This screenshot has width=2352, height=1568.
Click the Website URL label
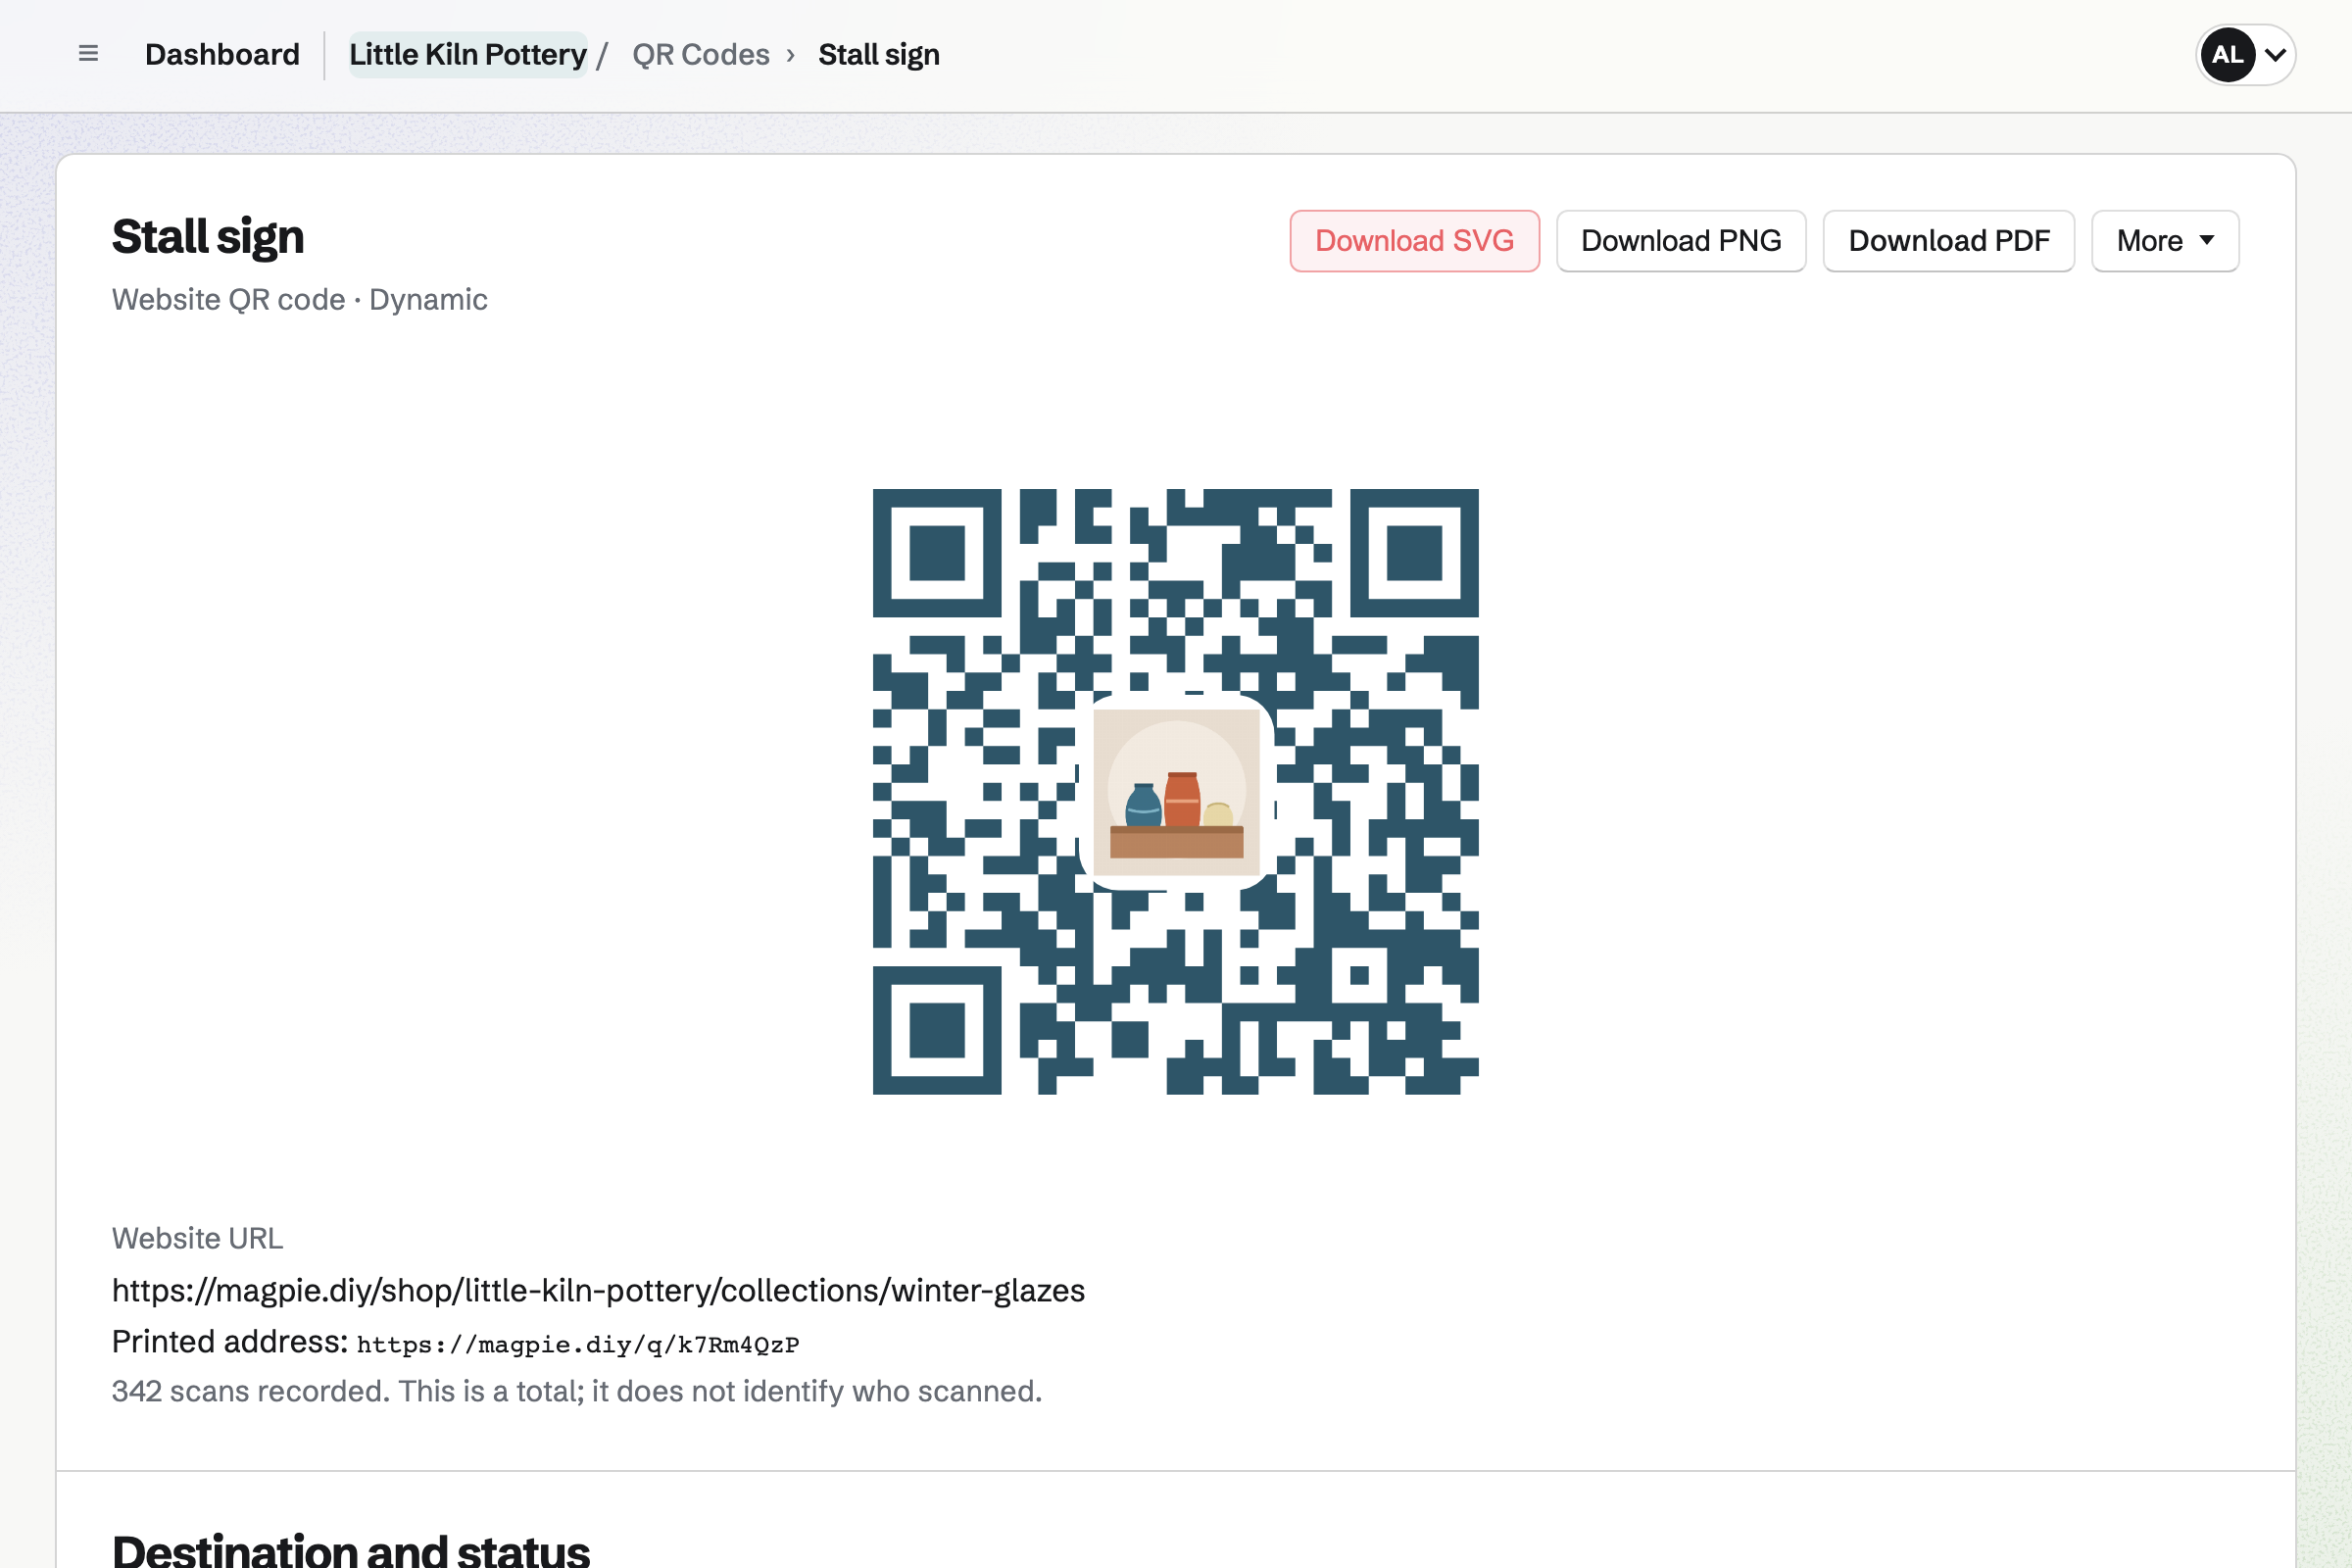tap(197, 1238)
